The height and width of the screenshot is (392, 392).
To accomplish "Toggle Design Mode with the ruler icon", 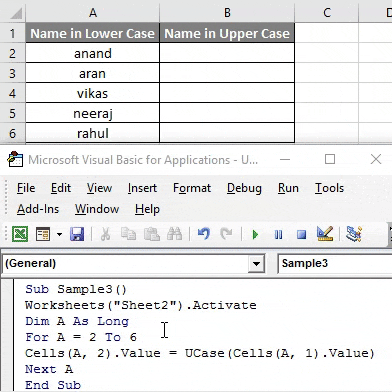I will click(325, 234).
